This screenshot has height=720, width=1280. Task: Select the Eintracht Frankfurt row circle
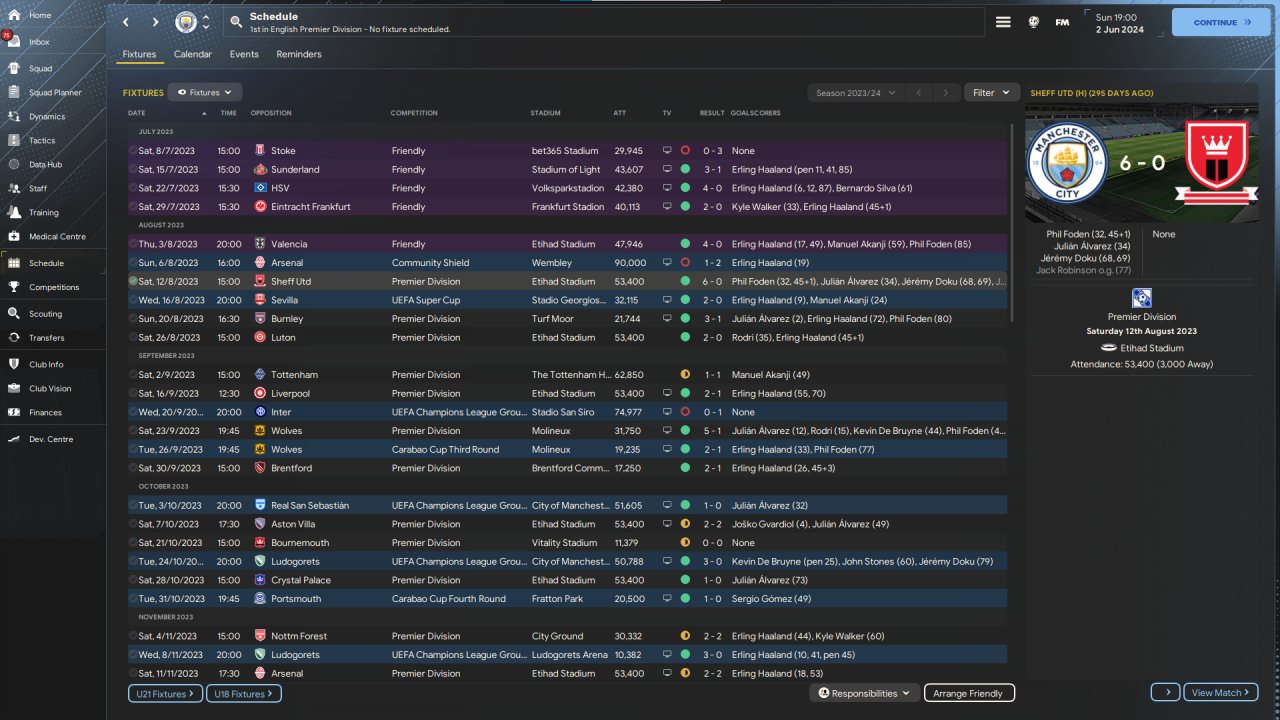(133, 207)
